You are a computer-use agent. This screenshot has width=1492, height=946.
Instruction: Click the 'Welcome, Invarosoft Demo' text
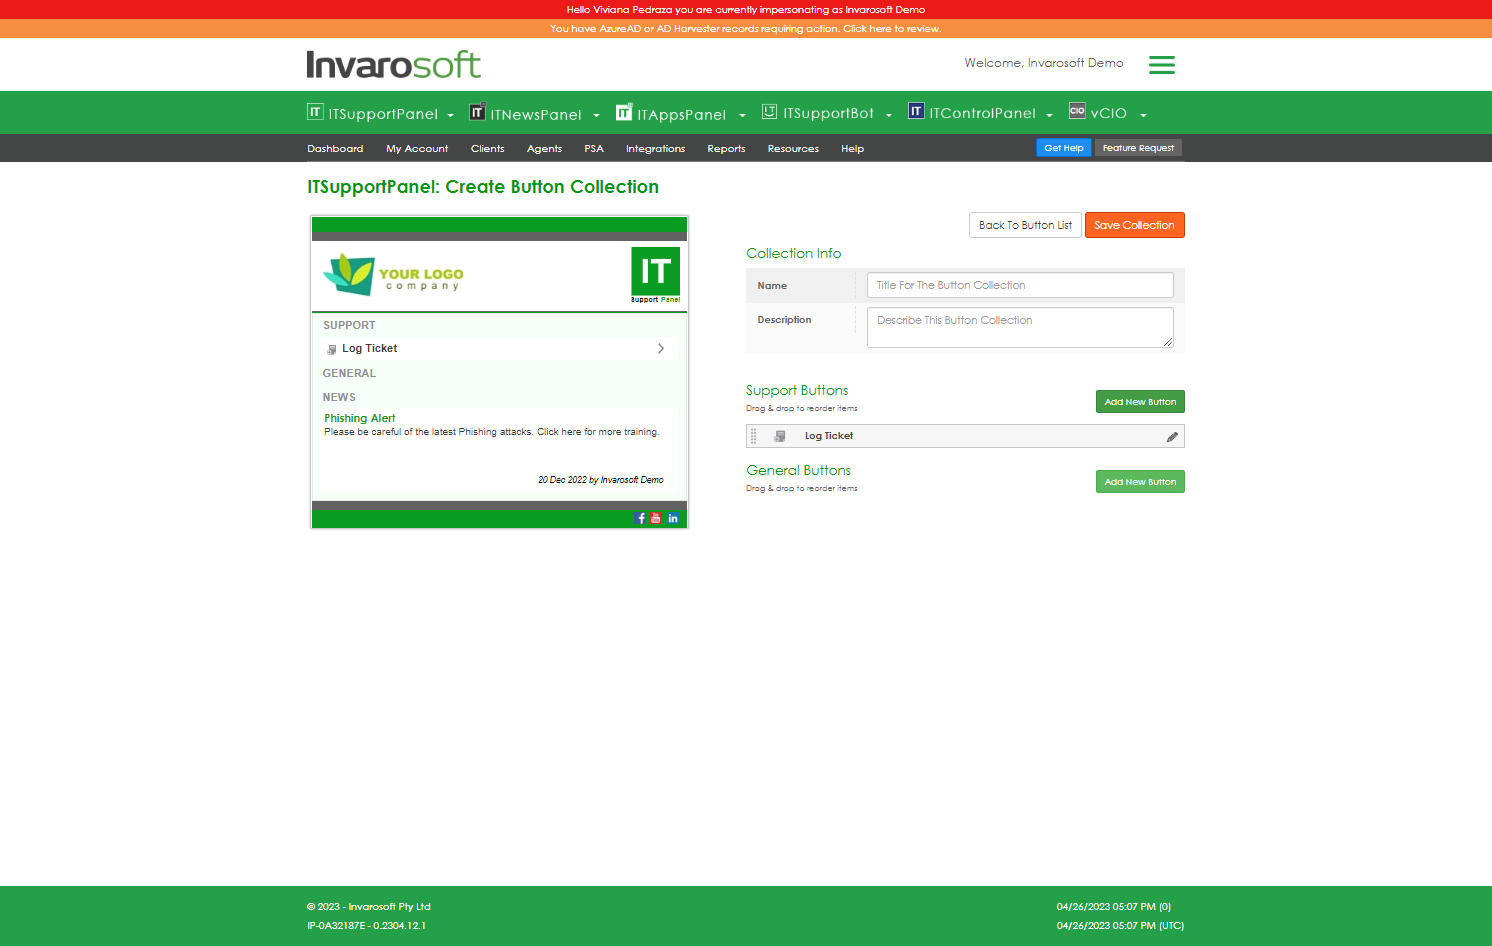pos(1044,63)
